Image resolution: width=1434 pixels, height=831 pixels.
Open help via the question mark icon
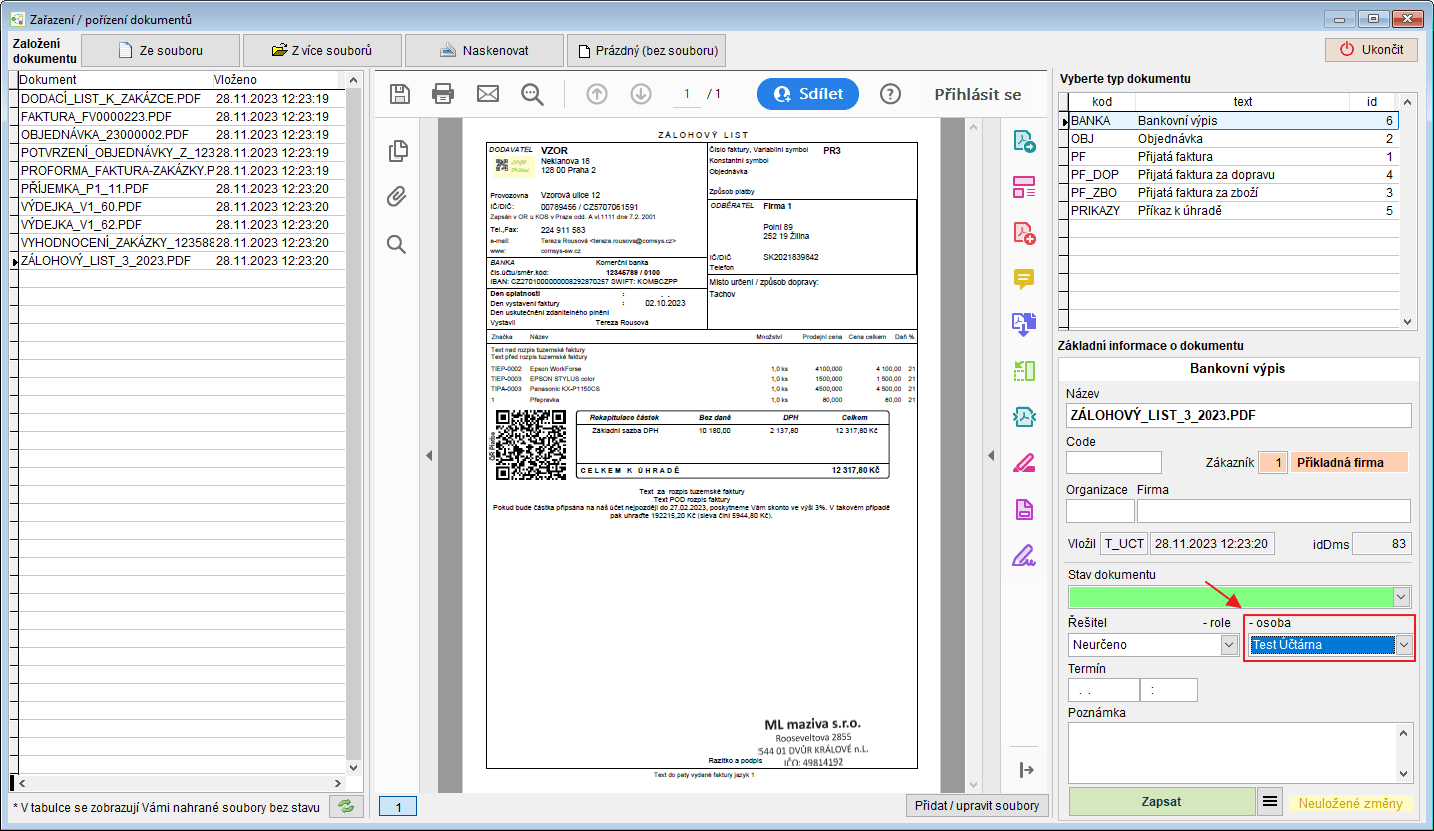coord(891,94)
